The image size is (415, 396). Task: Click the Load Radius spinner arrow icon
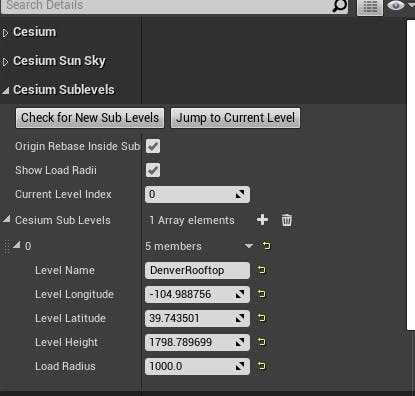[240, 366]
